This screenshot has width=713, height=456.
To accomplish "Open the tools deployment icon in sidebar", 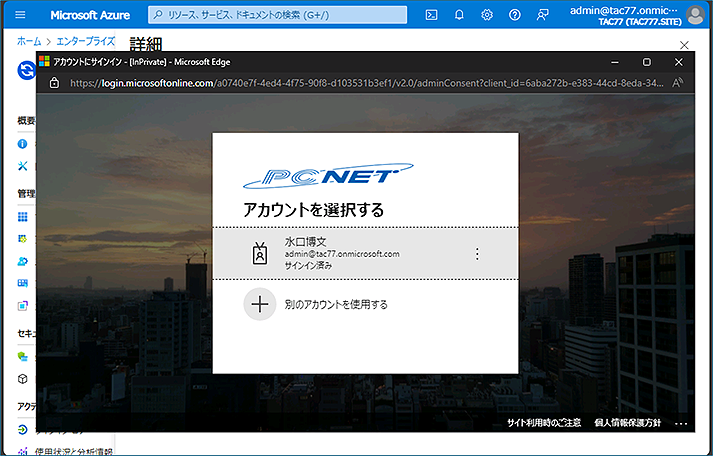I will coord(22,166).
